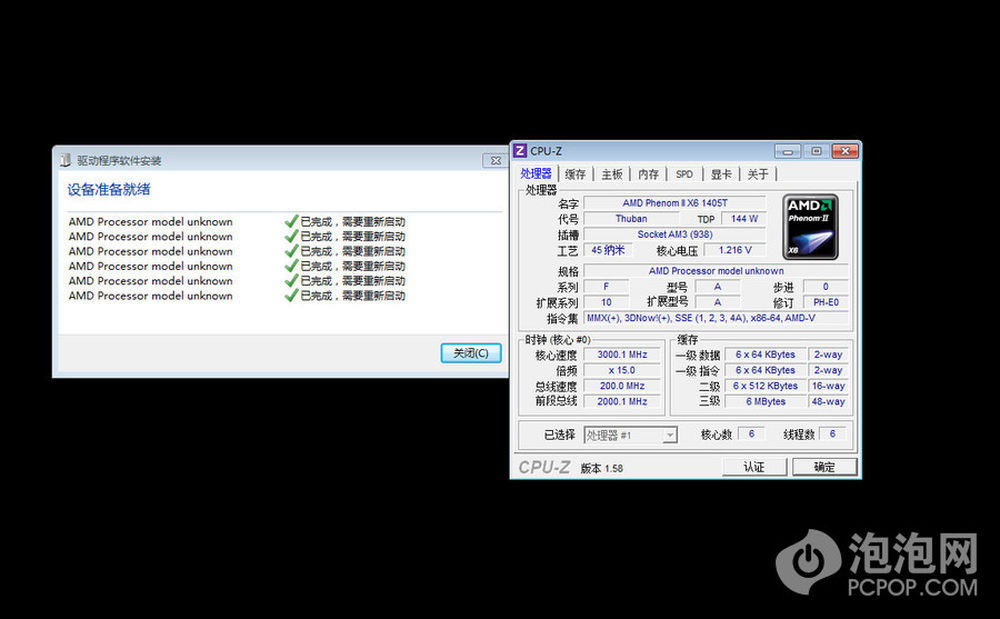Click the AMD Phenom II X6 logo image
This screenshot has width=1000, height=619.
click(x=810, y=227)
